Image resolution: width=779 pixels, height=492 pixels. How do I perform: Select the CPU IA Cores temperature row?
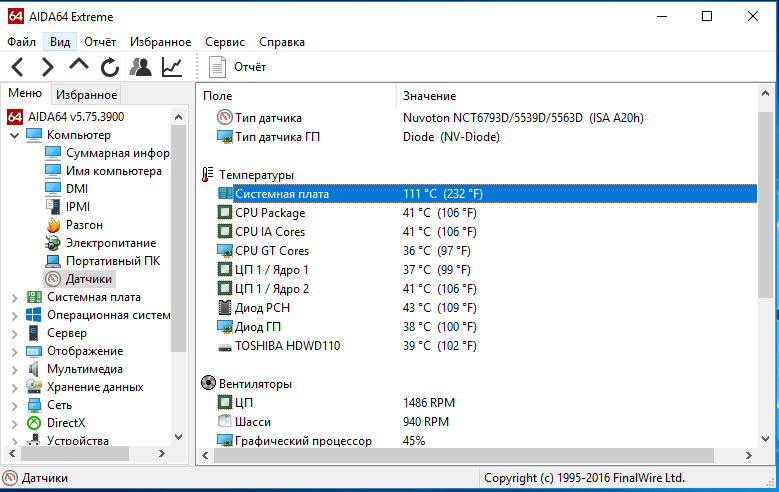coord(487,232)
